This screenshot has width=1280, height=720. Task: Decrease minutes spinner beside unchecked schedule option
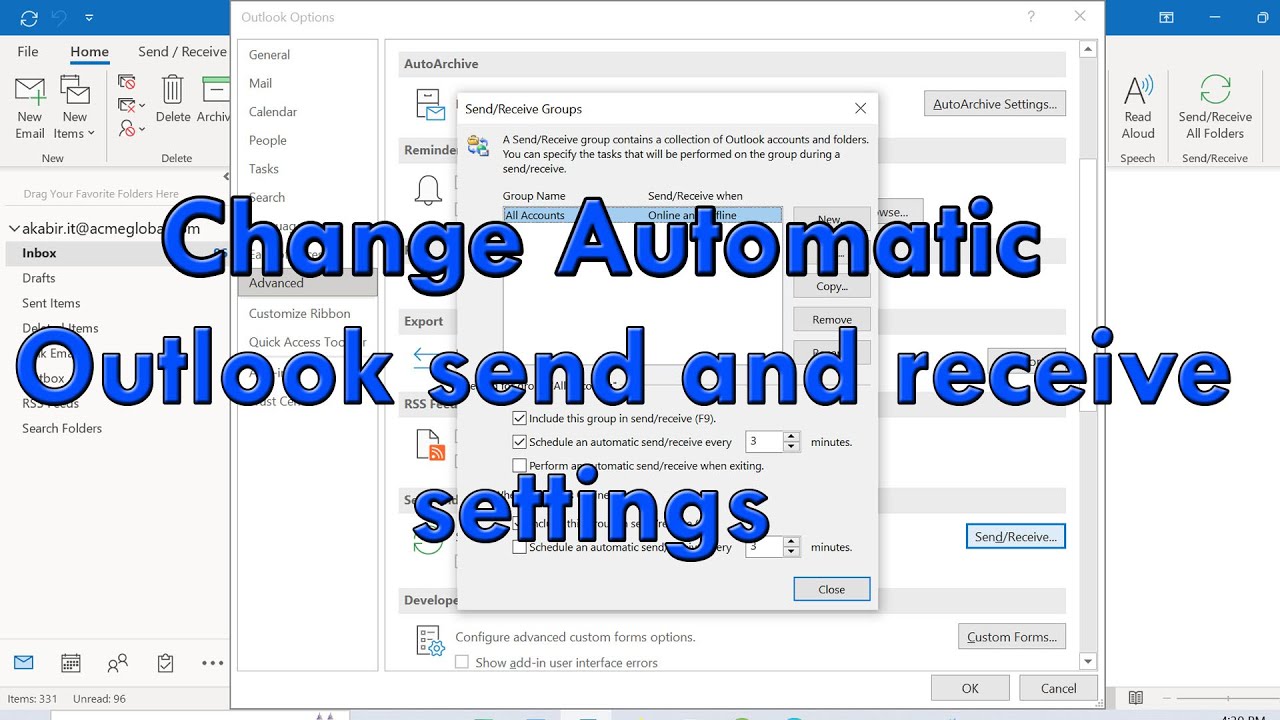792,552
